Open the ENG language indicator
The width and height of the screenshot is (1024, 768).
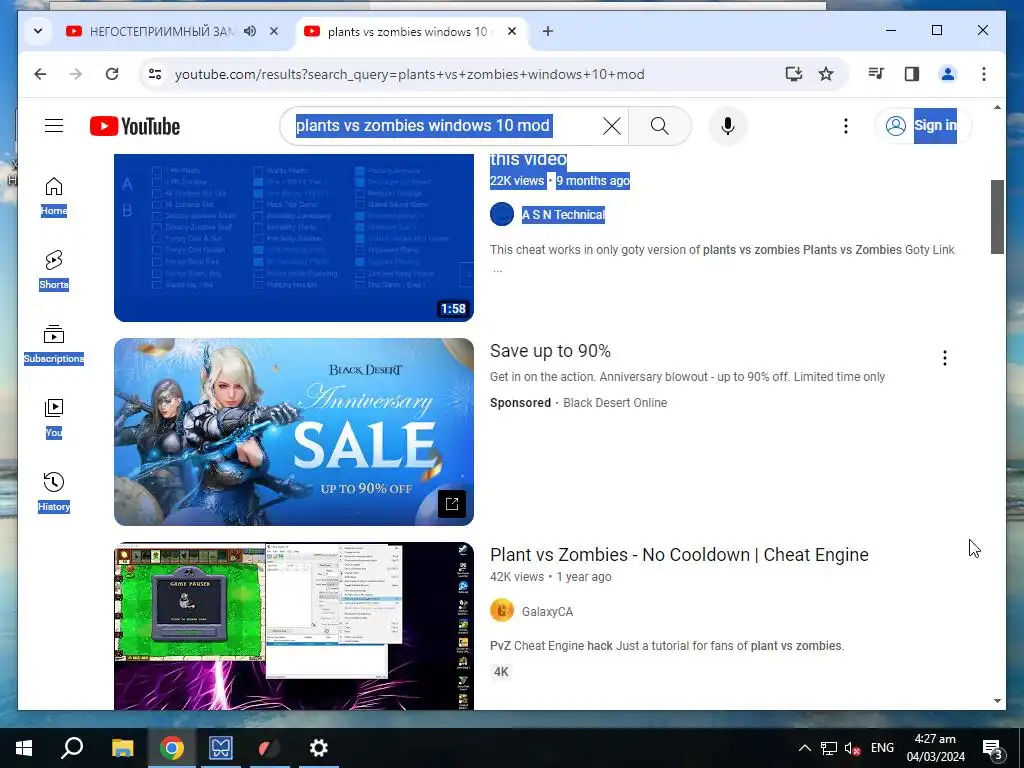(x=882, y=748)
